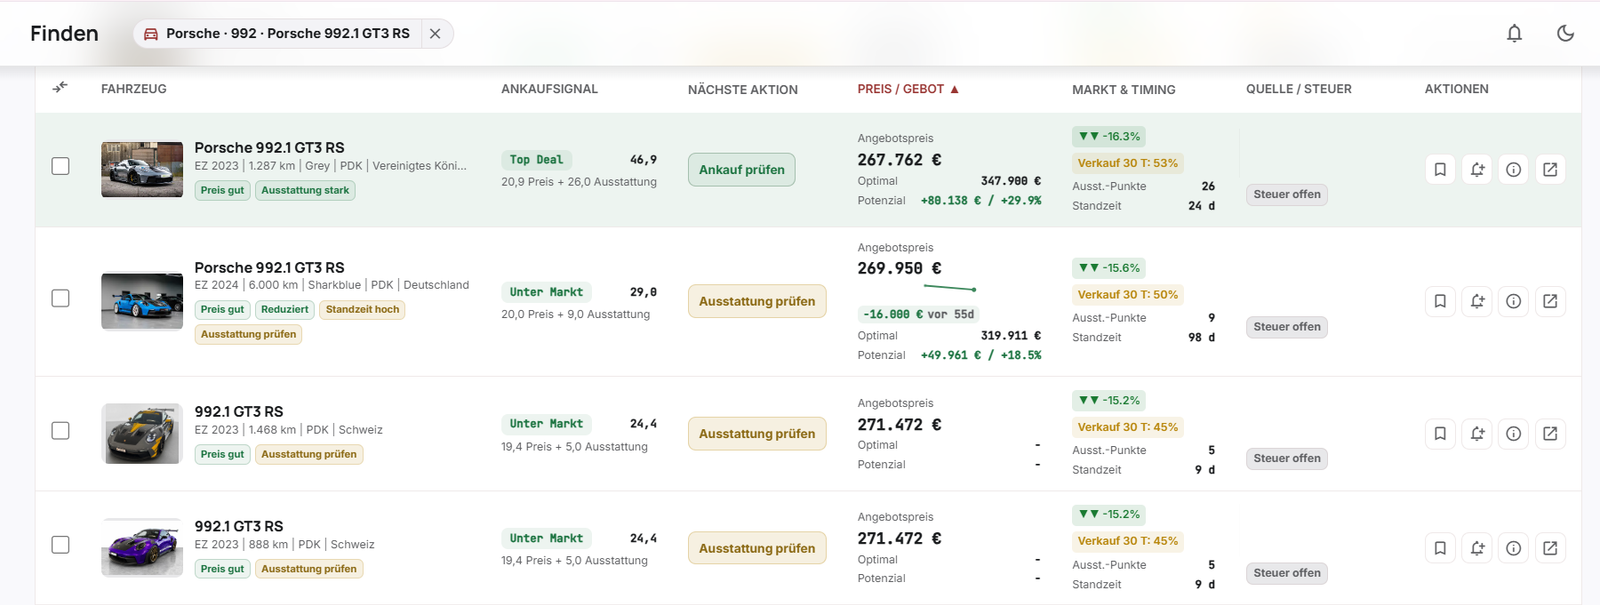Click the Reduziert tag

click(285, 310)
